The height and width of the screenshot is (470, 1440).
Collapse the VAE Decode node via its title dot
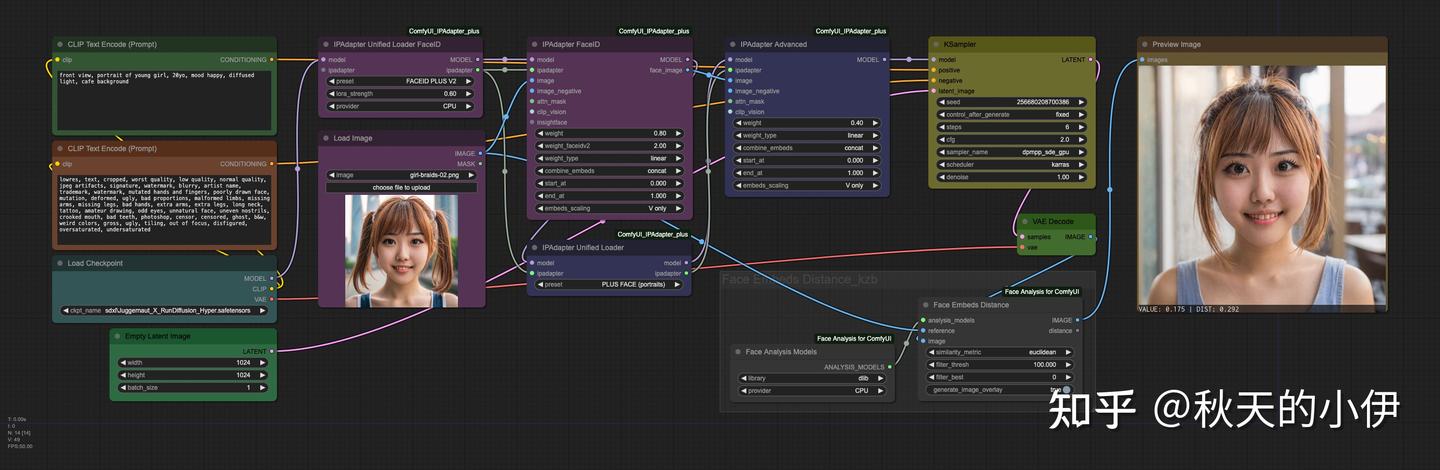pos(1025,221)
